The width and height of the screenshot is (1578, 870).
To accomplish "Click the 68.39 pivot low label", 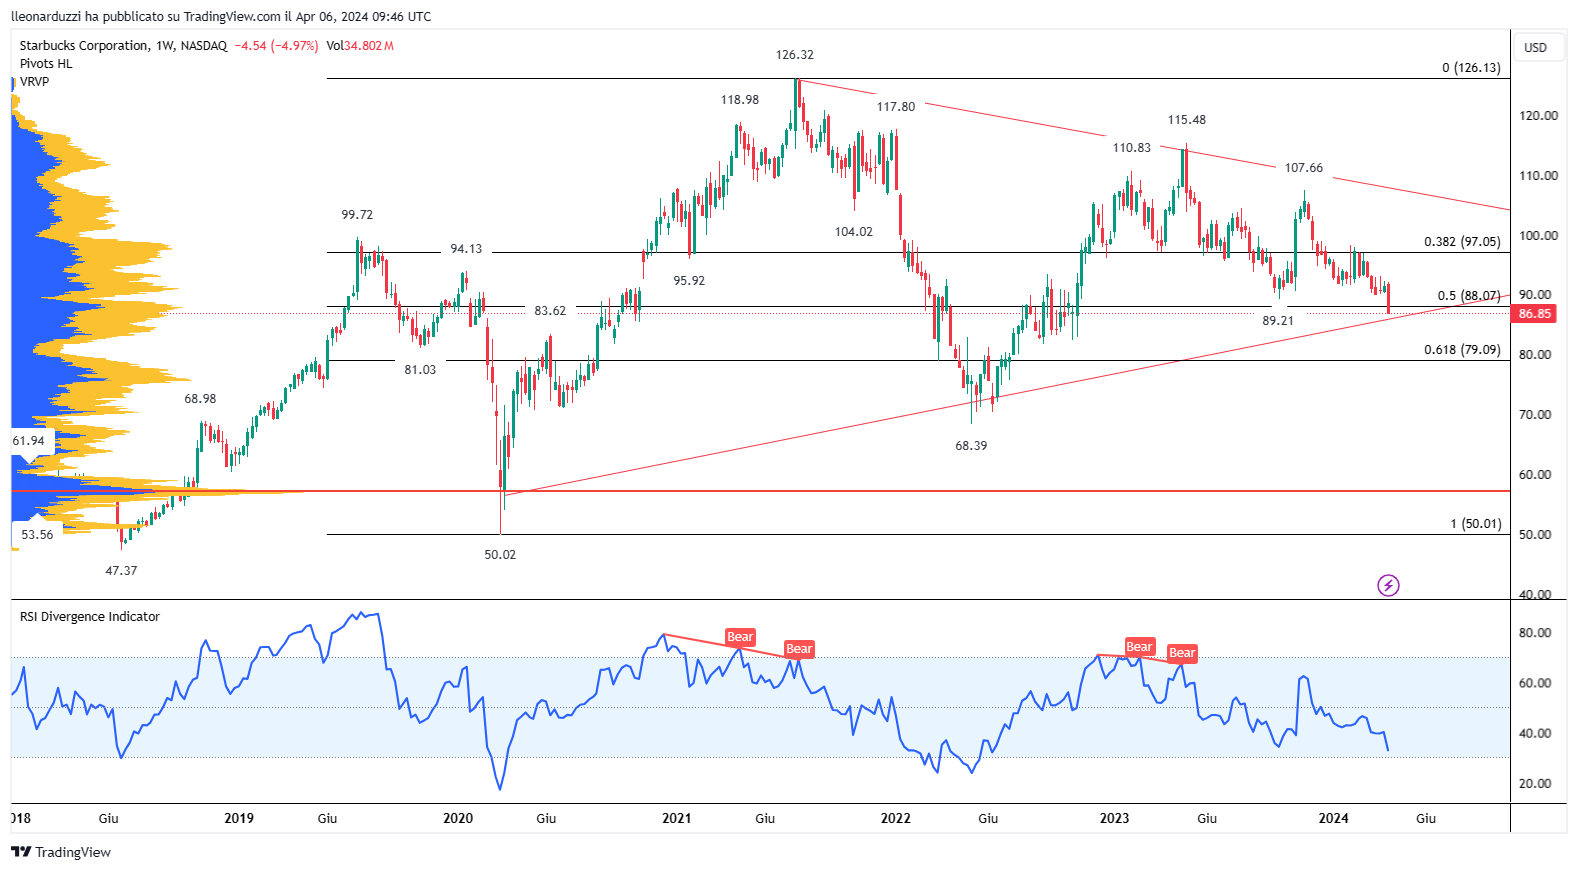I will [x=971, y=446].
